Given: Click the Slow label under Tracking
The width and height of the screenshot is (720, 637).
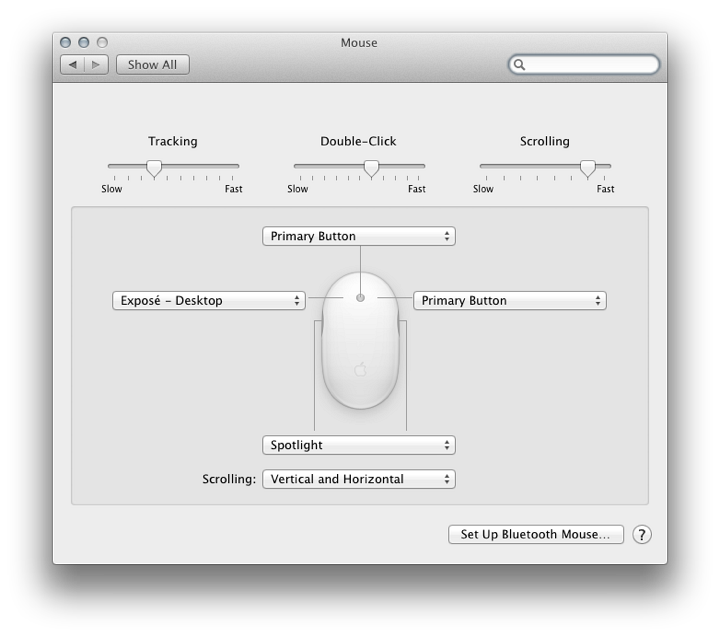Looking at the screenshot, I should (x=112, y=189).
